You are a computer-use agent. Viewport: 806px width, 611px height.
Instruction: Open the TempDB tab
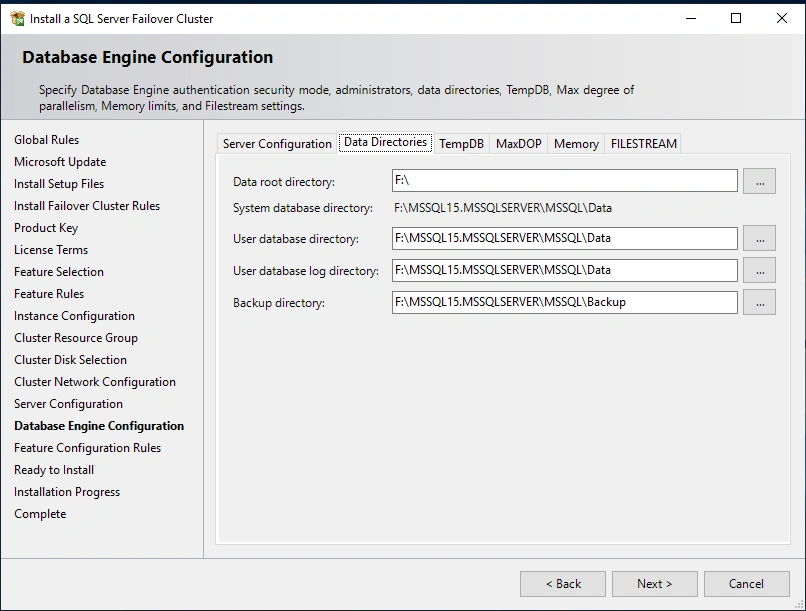(461, 143)
